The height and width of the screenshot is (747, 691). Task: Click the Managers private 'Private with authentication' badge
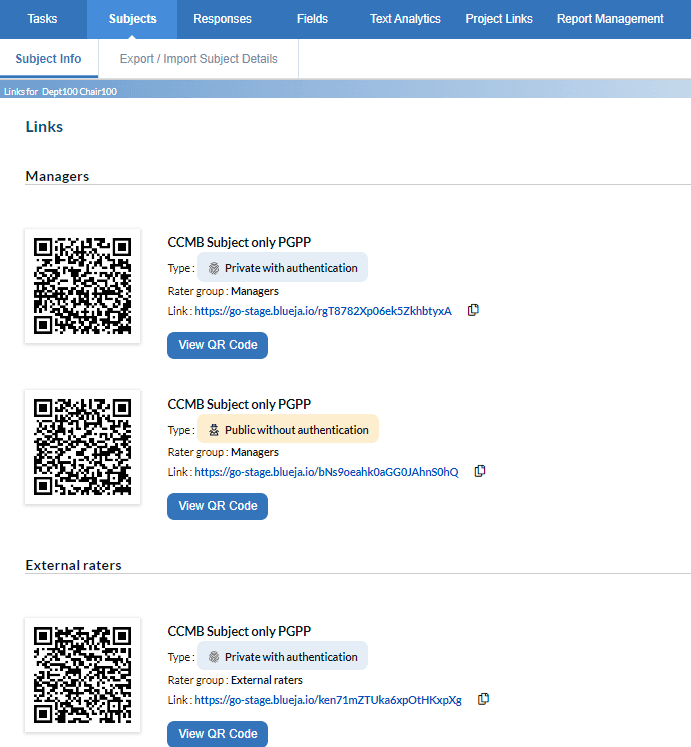282,267
